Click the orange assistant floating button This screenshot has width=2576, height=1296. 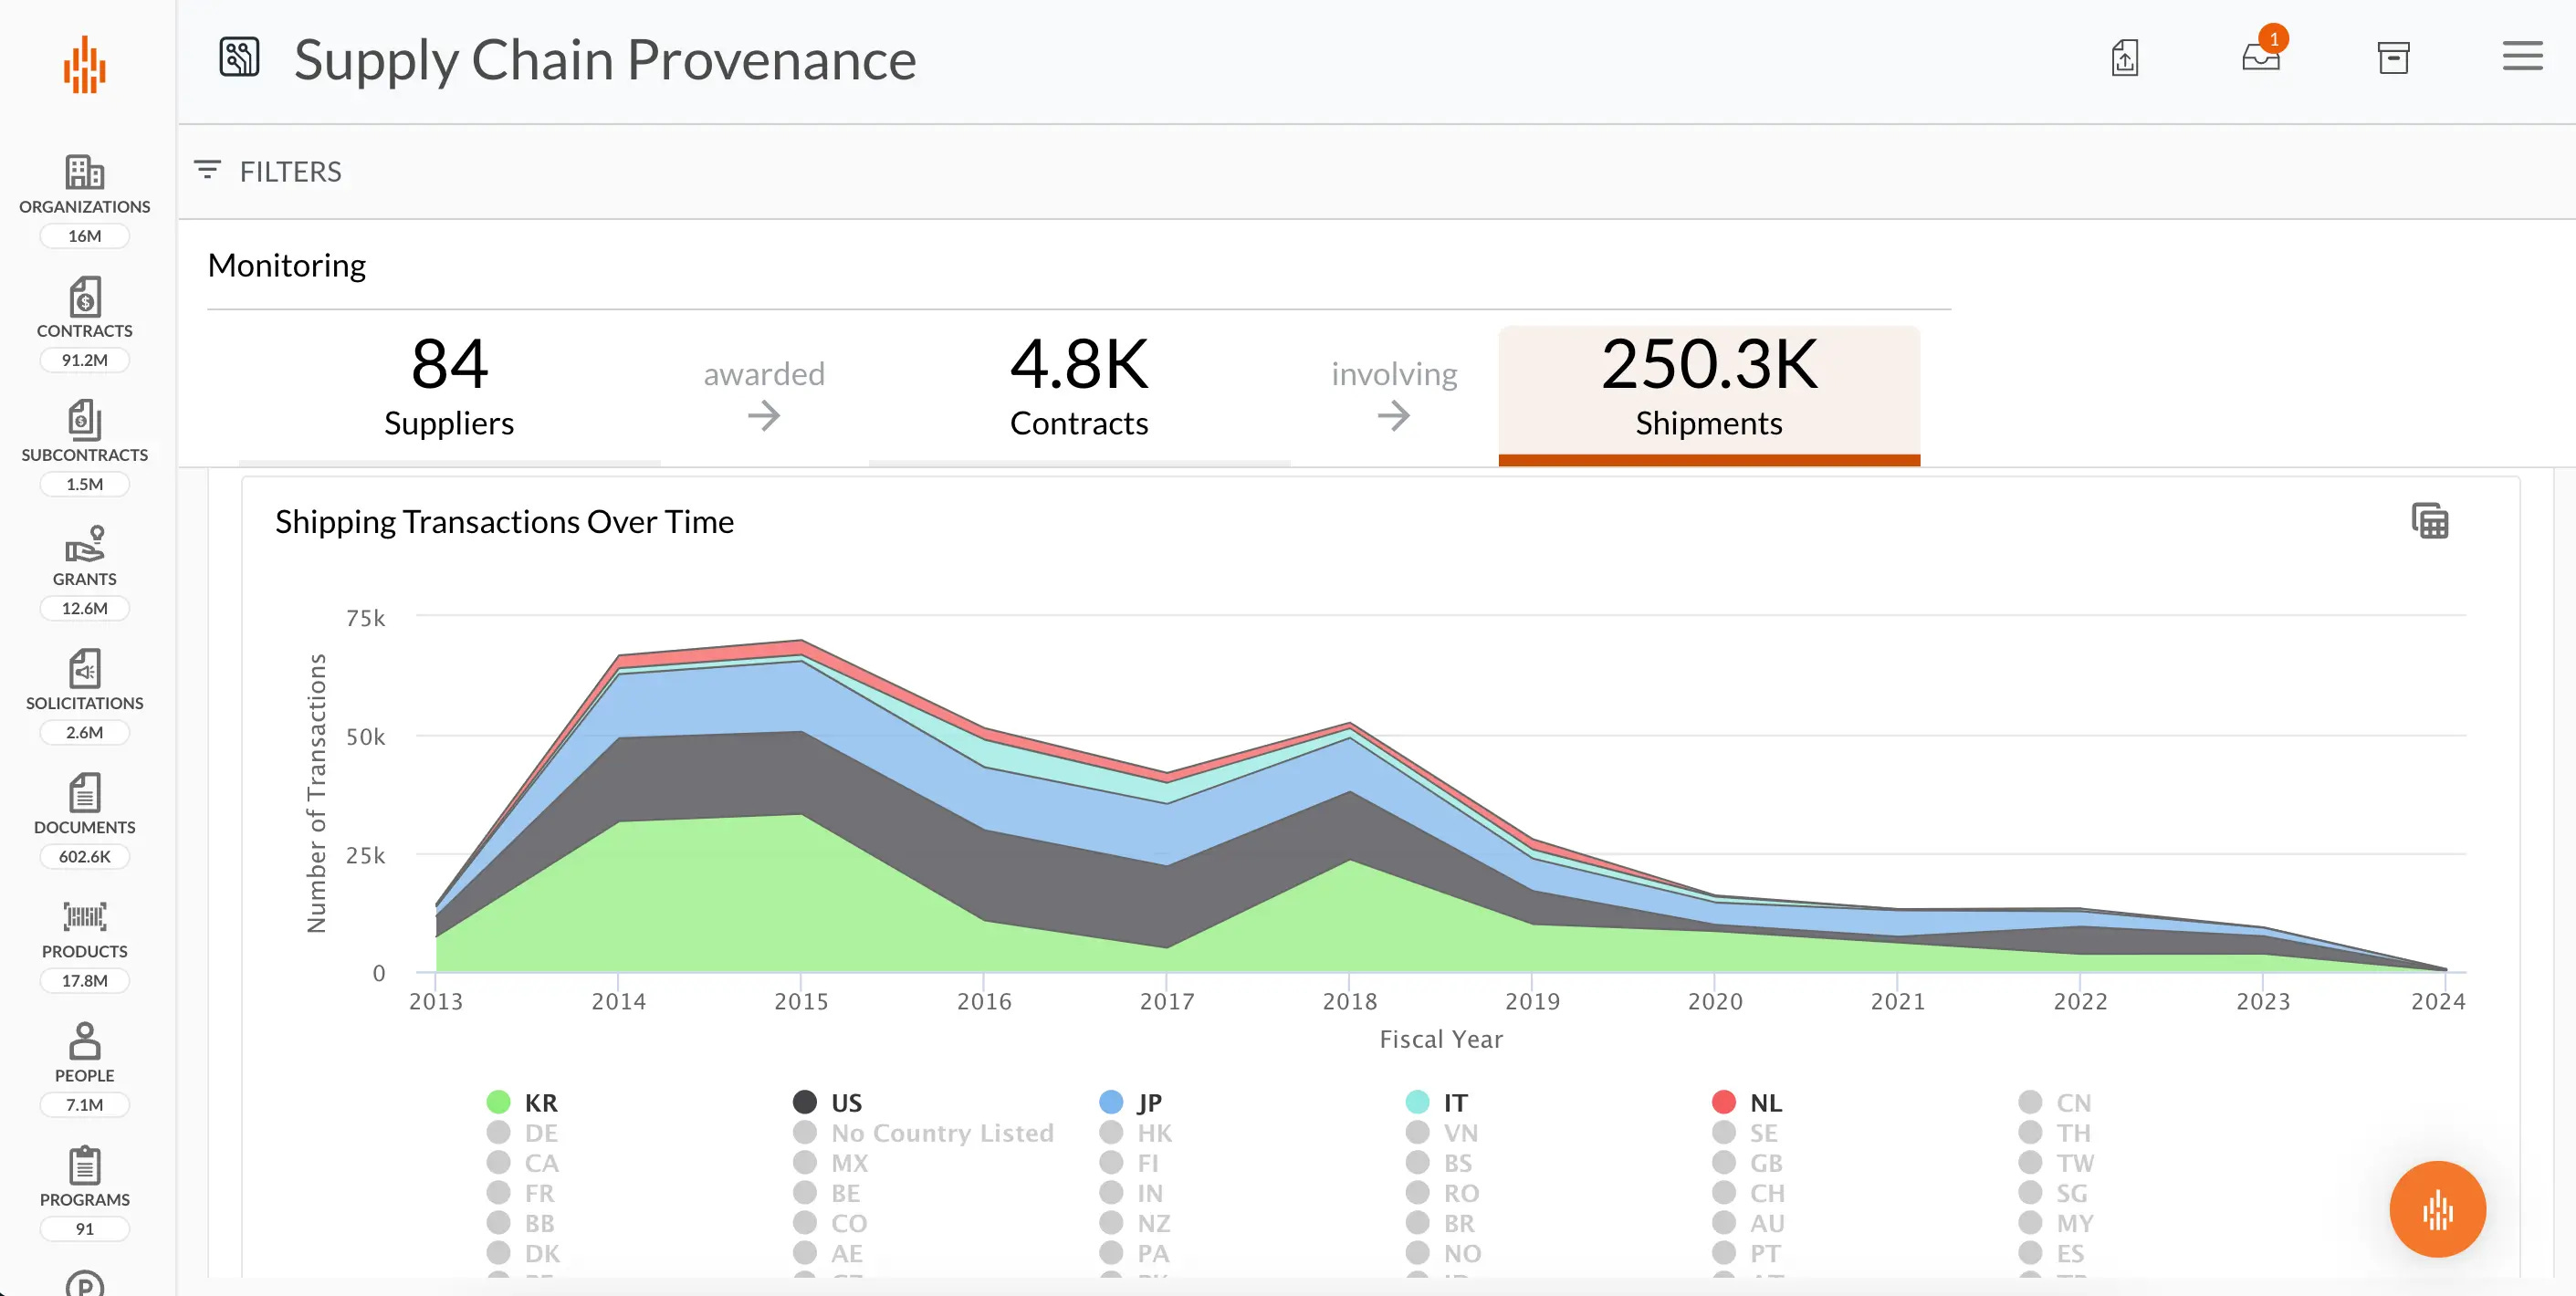tap(2437, 1208)
